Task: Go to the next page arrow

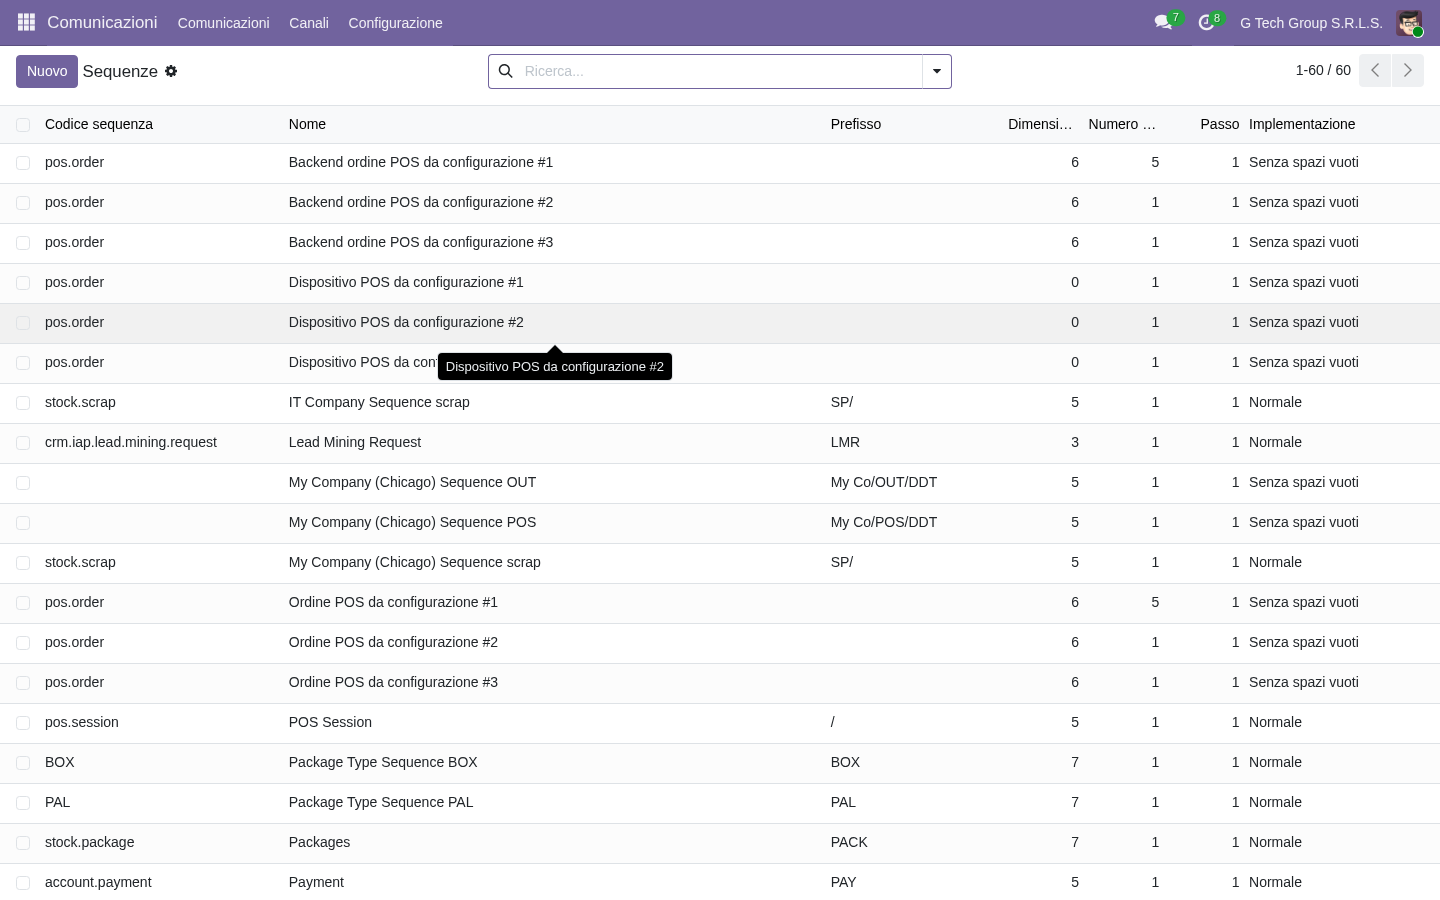Action: coord(1407,70)
